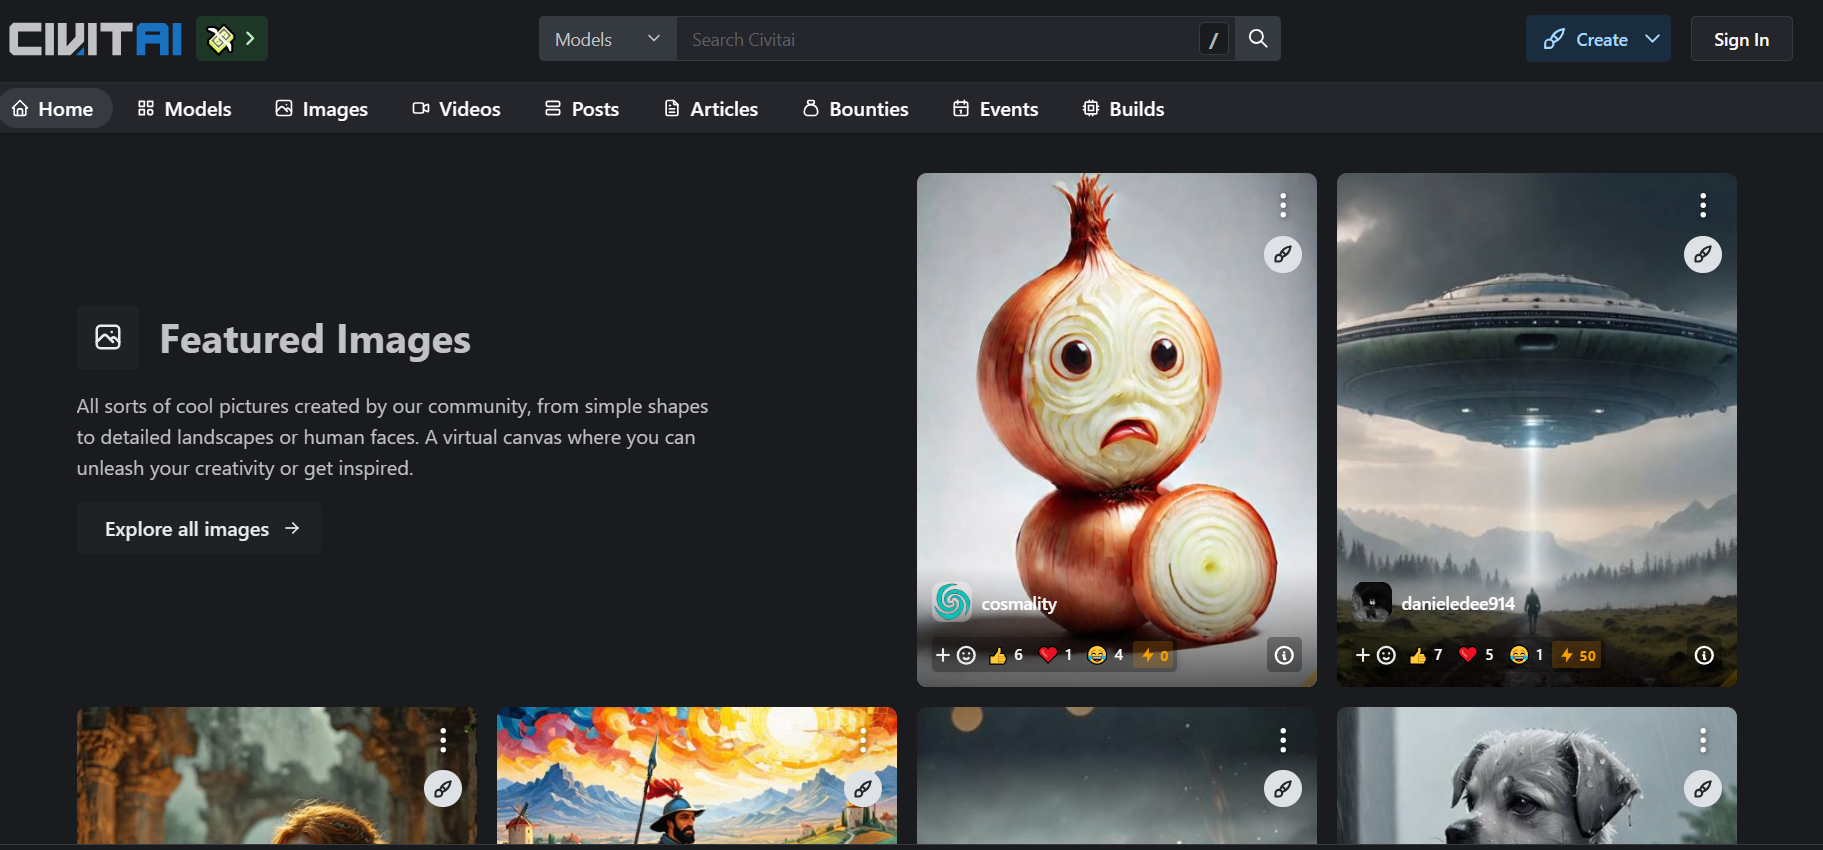The image size is (1823, 850).
Task: Navigate to the Events tab
Action: point(996,108)
